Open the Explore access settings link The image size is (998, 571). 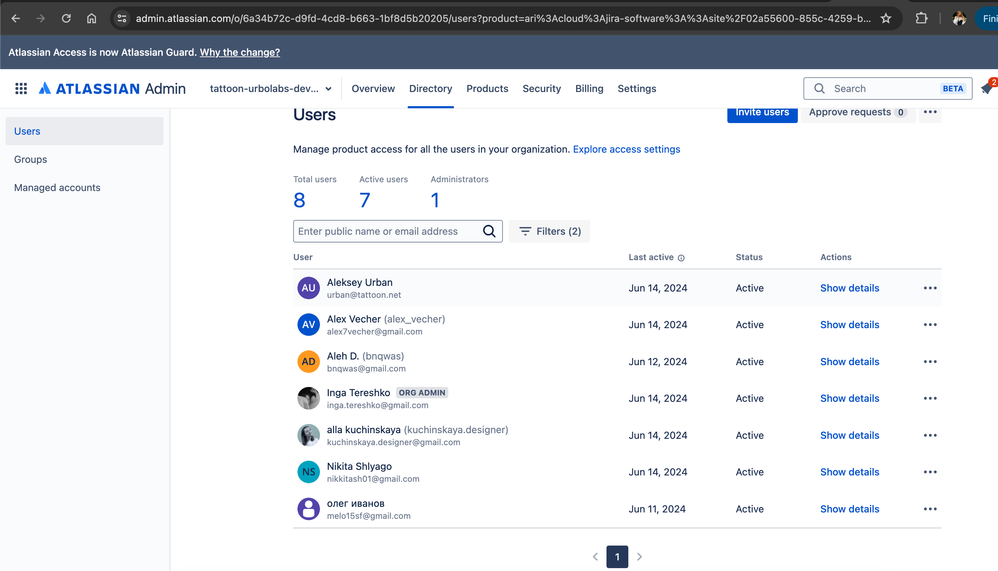pos(626,150)
